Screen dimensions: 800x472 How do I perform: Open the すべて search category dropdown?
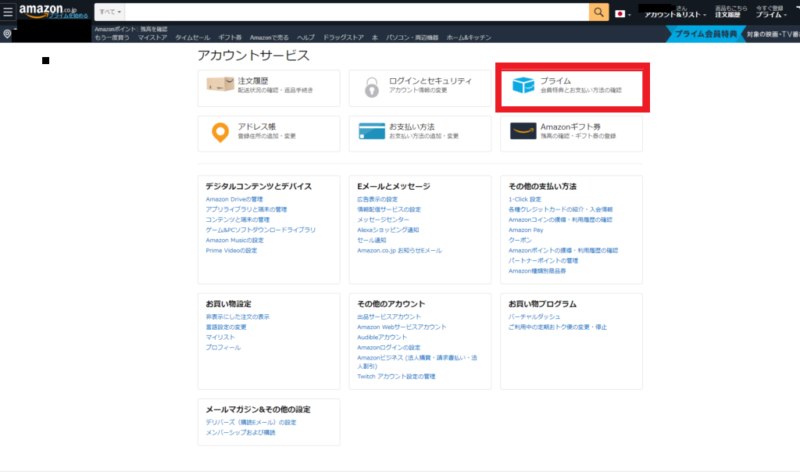pos(110,12)
